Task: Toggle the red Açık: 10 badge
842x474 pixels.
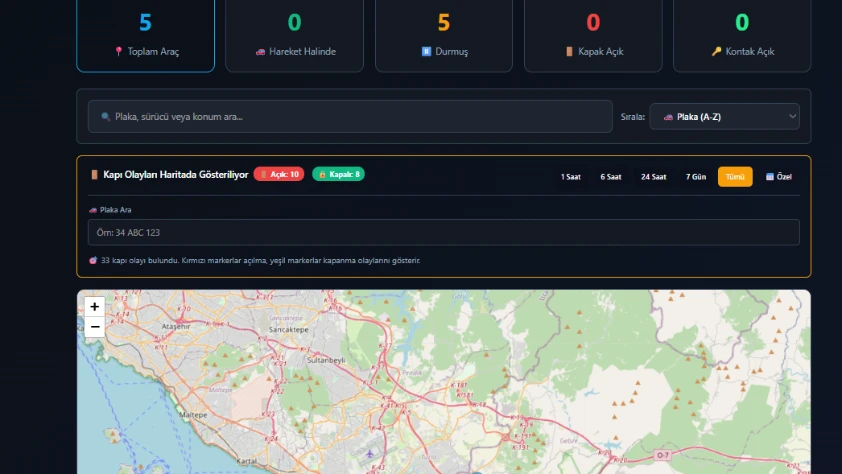Action: pos(279,174)
